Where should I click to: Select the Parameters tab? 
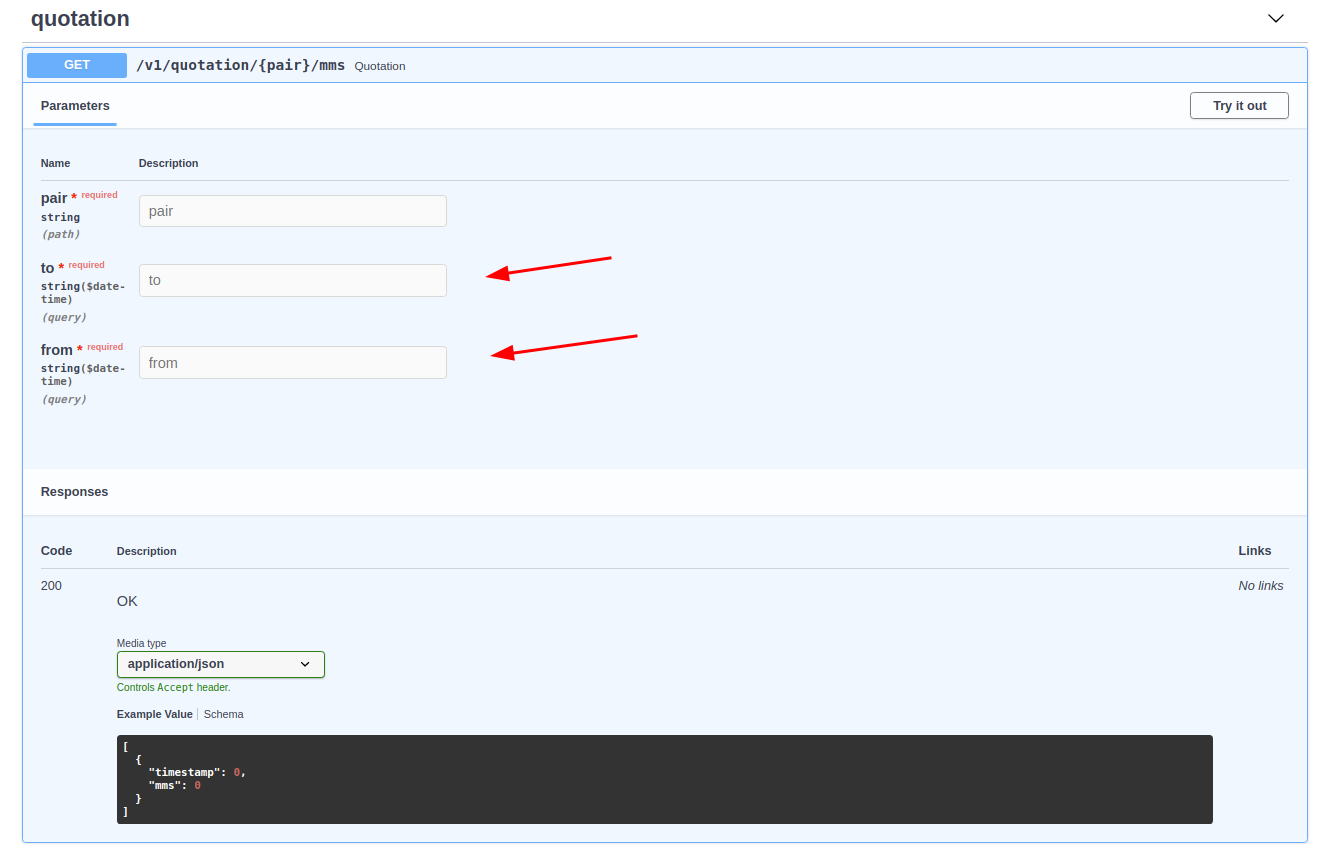[x=75, y=106]
